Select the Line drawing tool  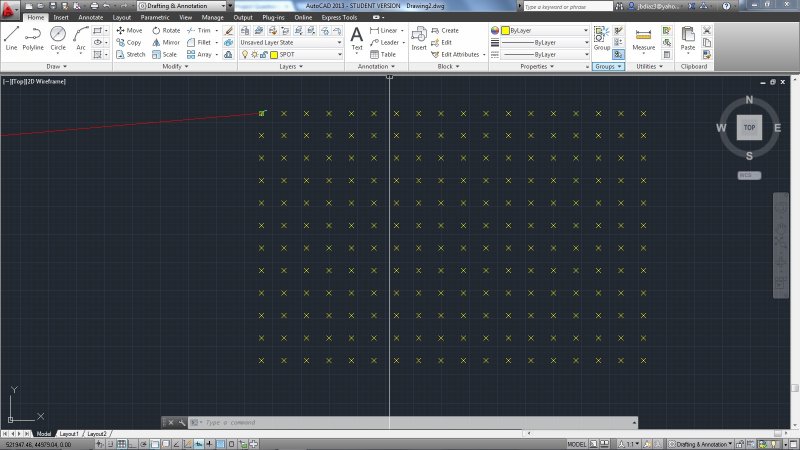(x=11, y=39)
